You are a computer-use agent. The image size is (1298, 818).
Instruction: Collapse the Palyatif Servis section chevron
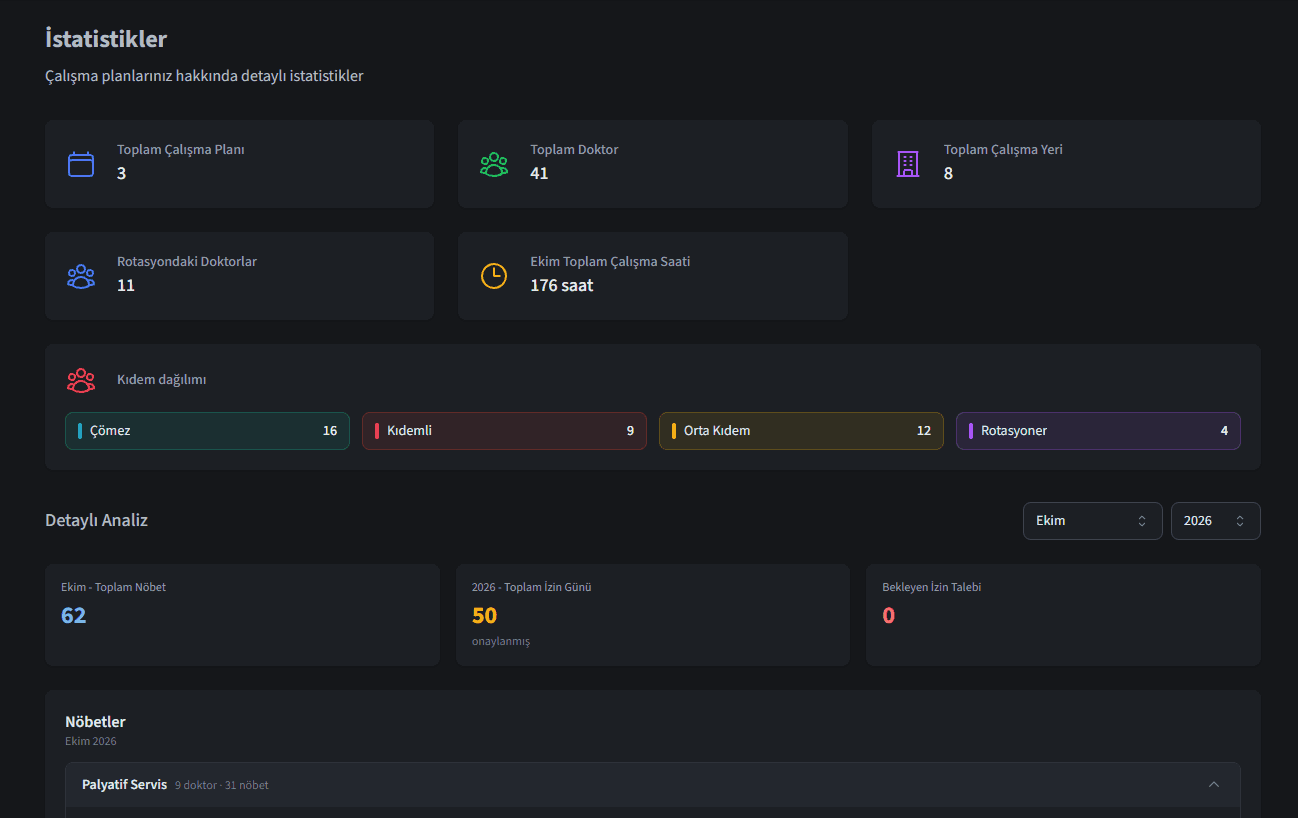coord(1214,785)
